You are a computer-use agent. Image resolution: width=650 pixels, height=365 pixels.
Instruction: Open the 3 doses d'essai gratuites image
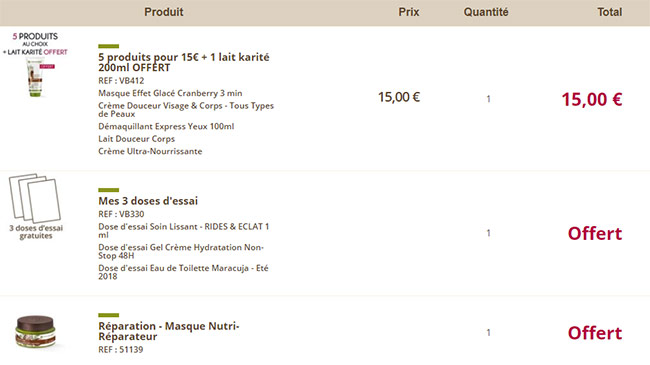(x=36, y=206)
